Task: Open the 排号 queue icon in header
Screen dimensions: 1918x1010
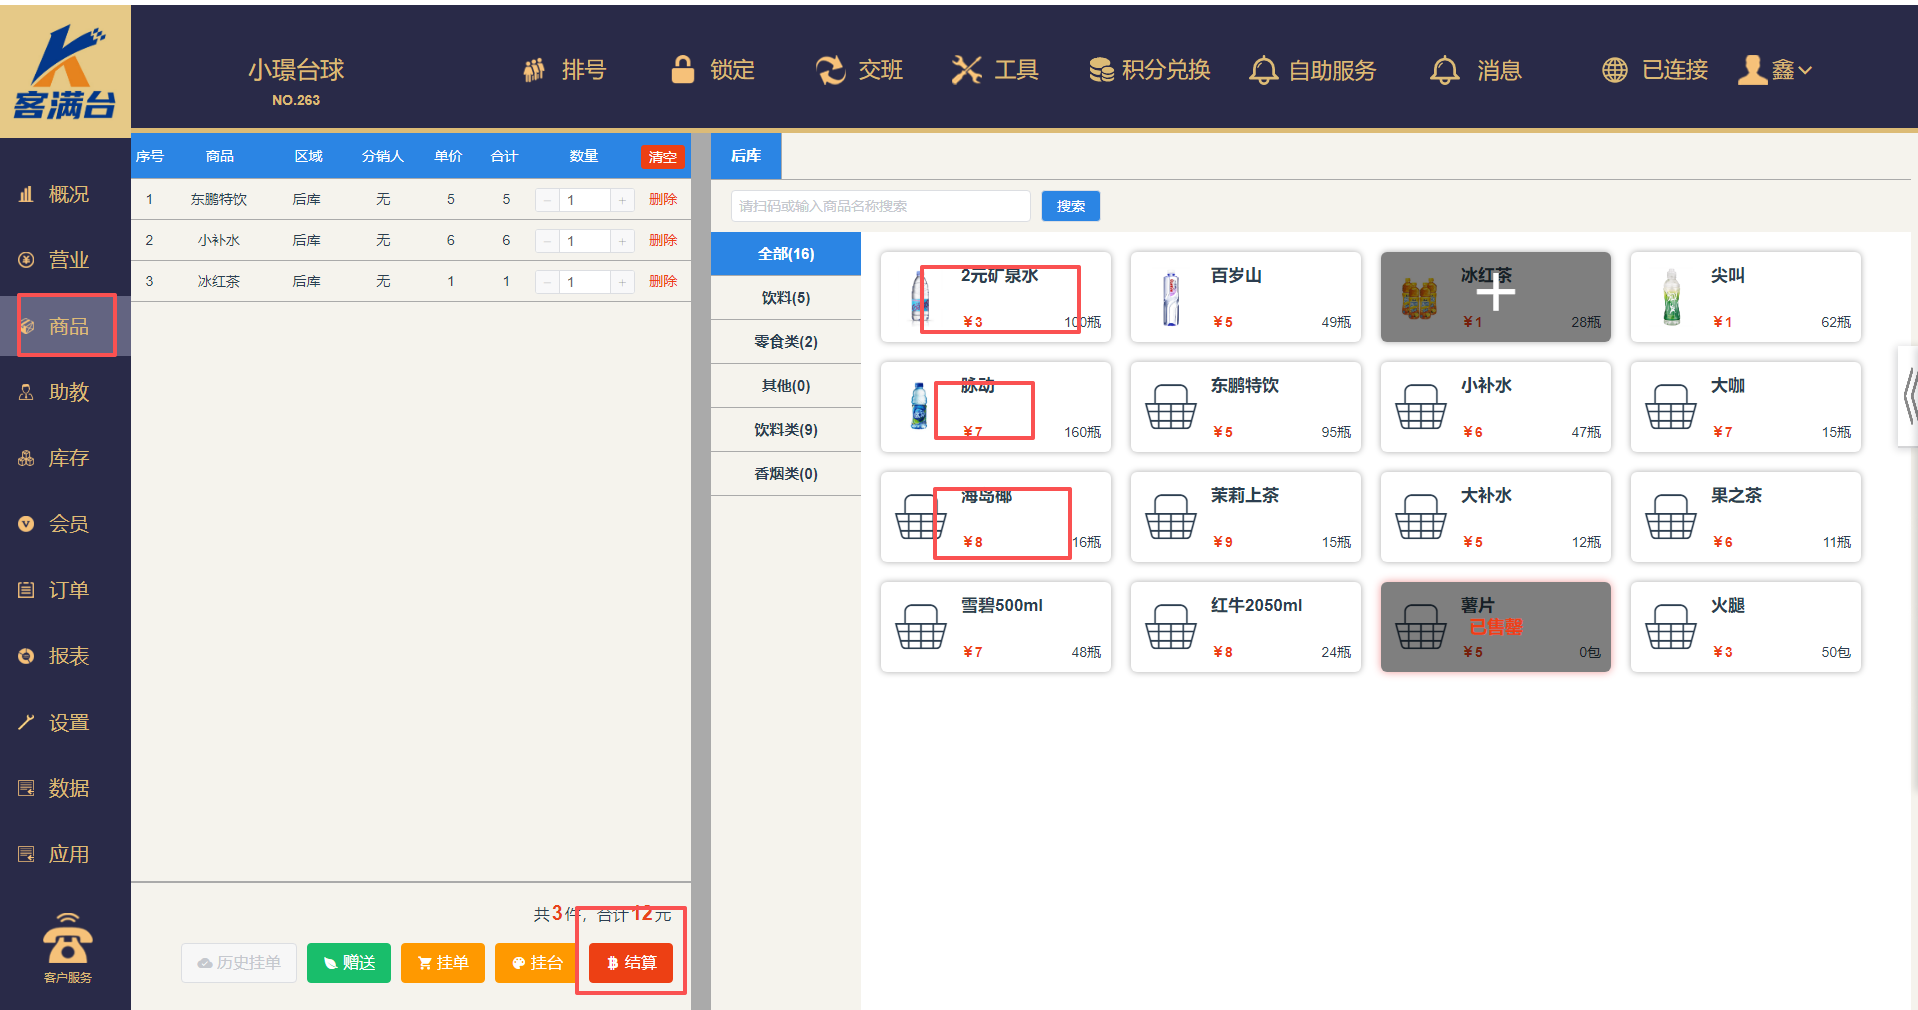Action: (535, 70)
